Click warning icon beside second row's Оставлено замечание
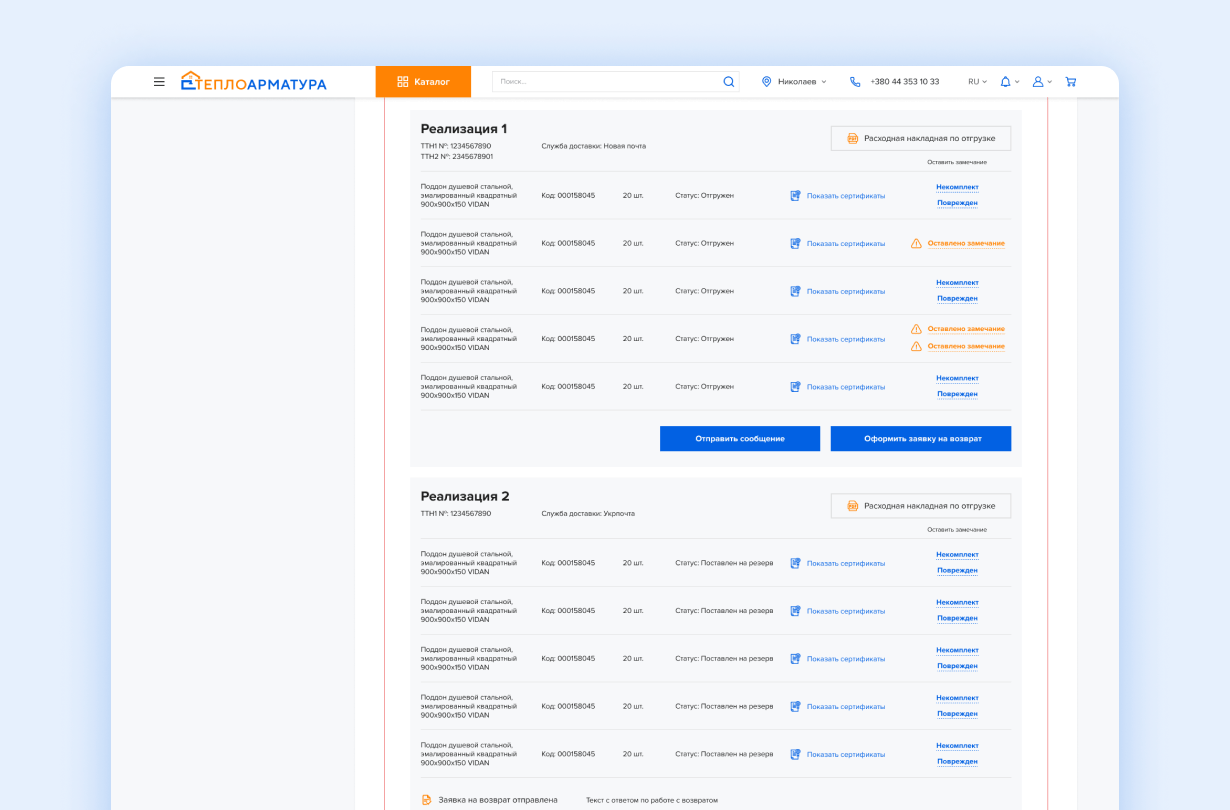 [x=916, y=243]
